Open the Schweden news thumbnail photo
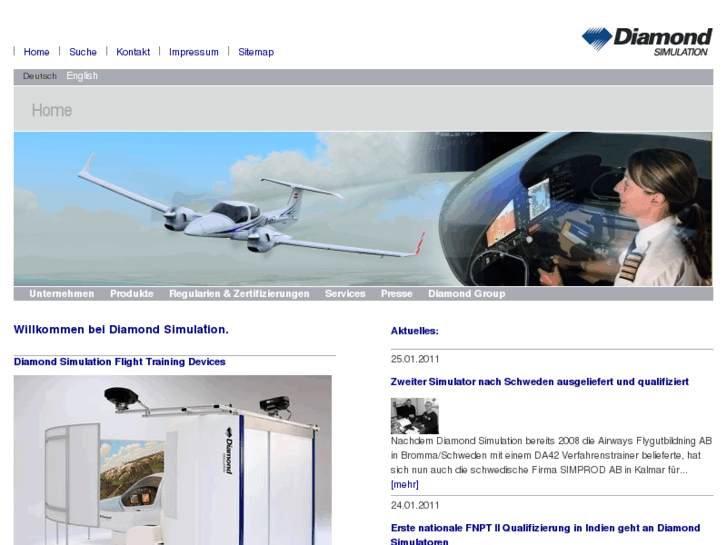The width and height of the screenshot is (727, 545). point(415,416)
